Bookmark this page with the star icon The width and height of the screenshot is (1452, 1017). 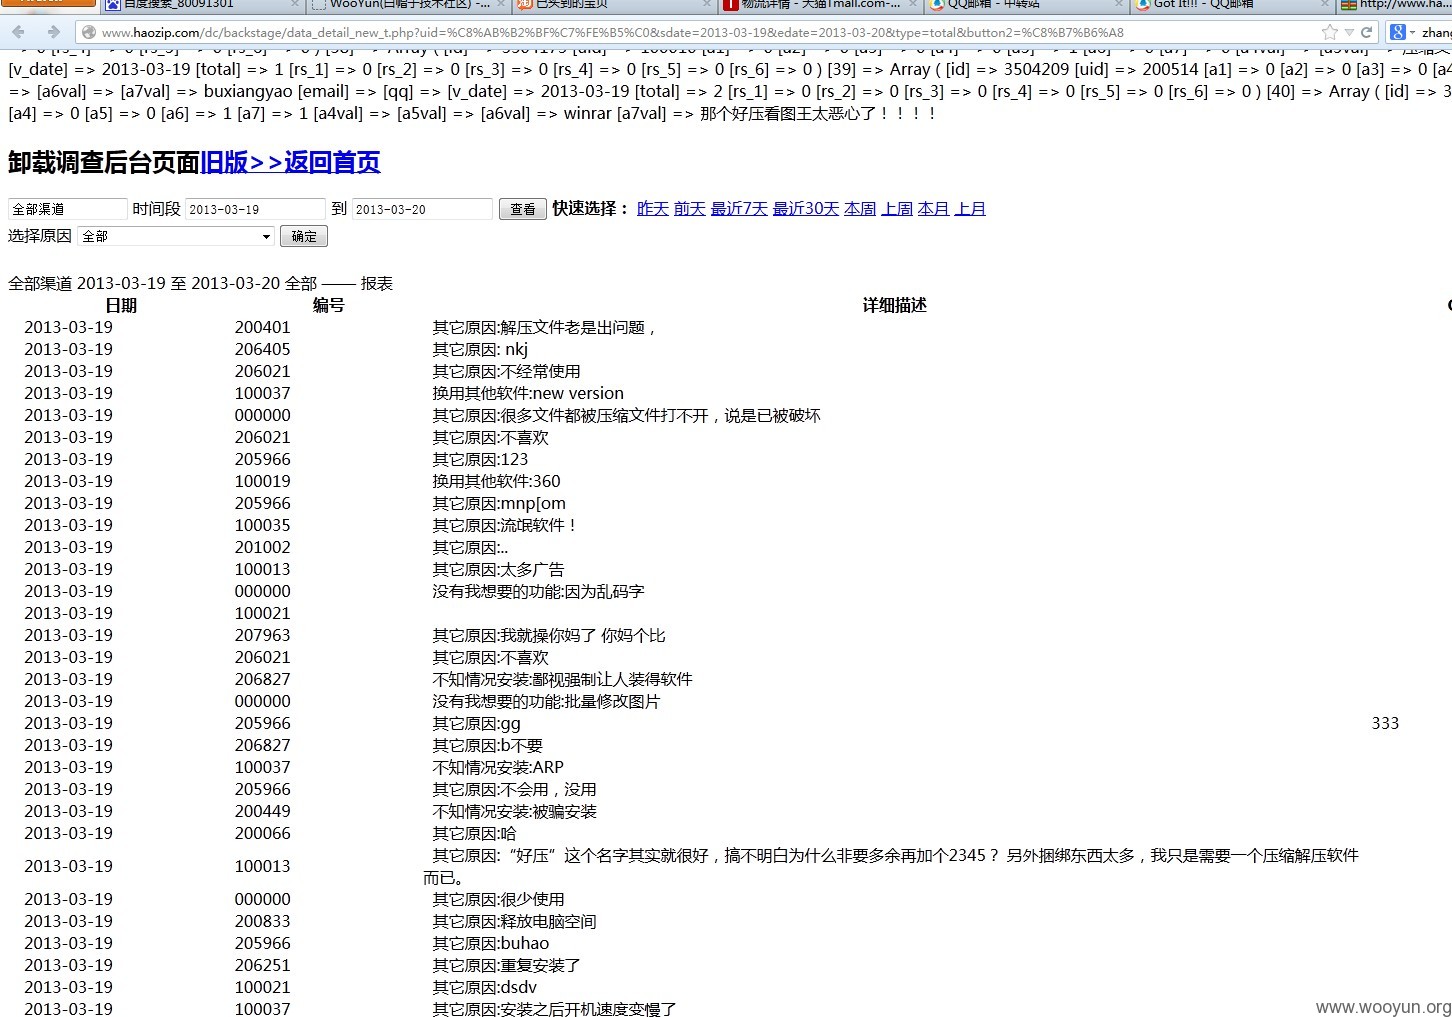click(1329, 32)
